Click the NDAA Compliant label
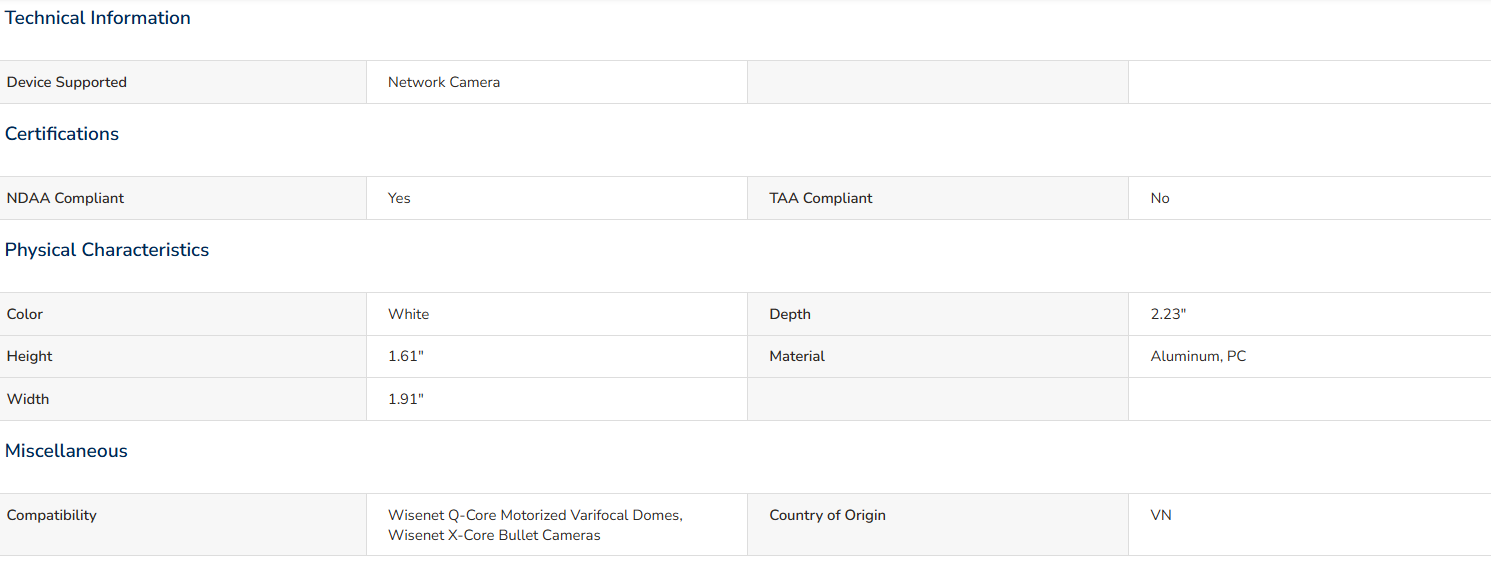The width and height of the screenshot is (1491, 565). (65, 198)
